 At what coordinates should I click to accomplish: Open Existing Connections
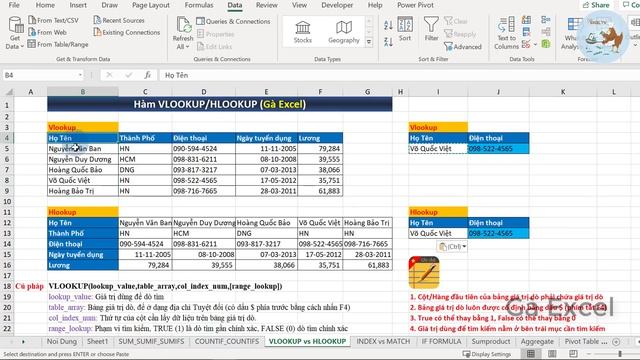coord(127,32)
